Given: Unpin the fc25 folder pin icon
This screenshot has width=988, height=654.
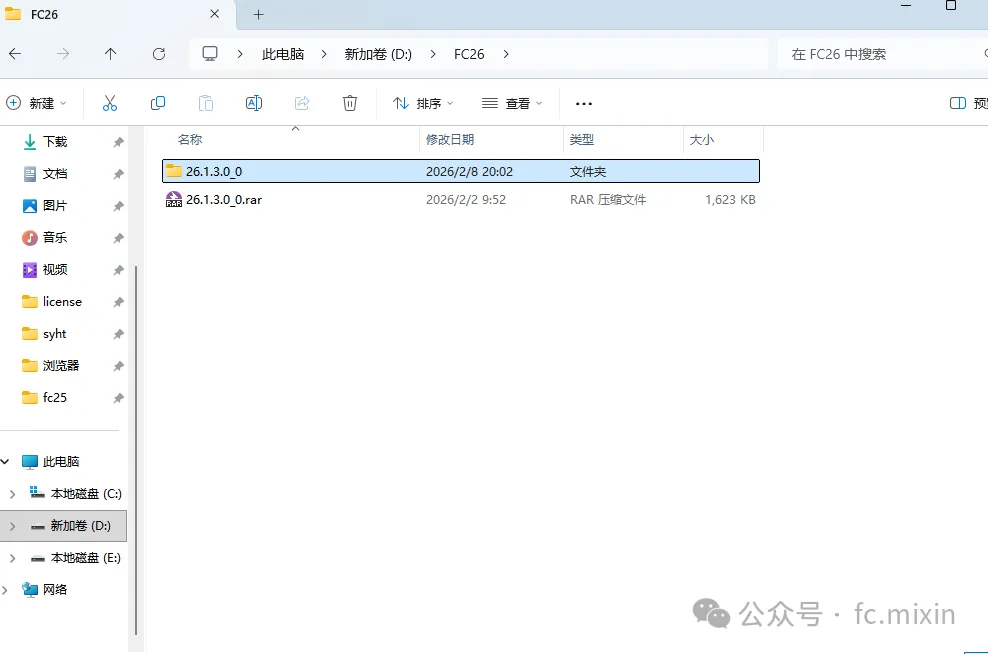Looking at the screenshot, I should coord(118,398).
